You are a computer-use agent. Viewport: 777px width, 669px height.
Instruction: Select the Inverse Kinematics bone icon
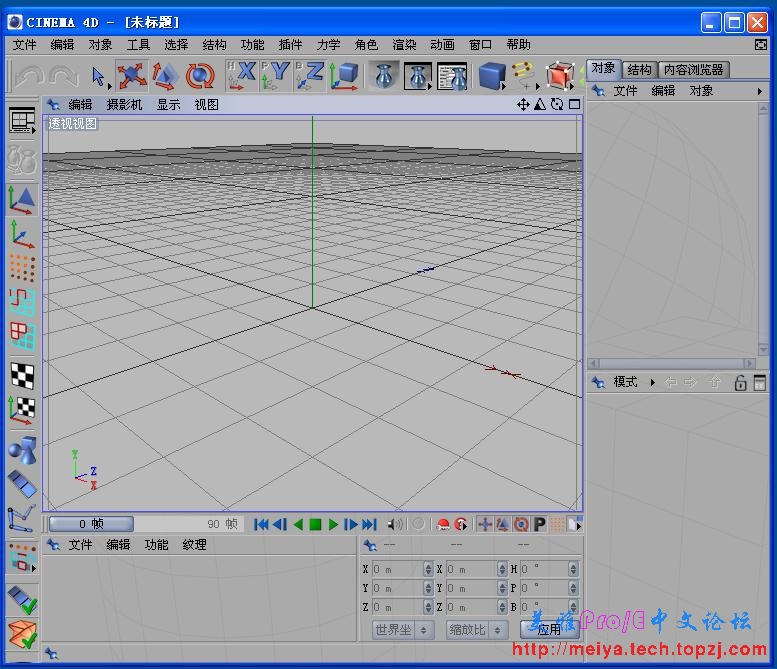[22, 518]
